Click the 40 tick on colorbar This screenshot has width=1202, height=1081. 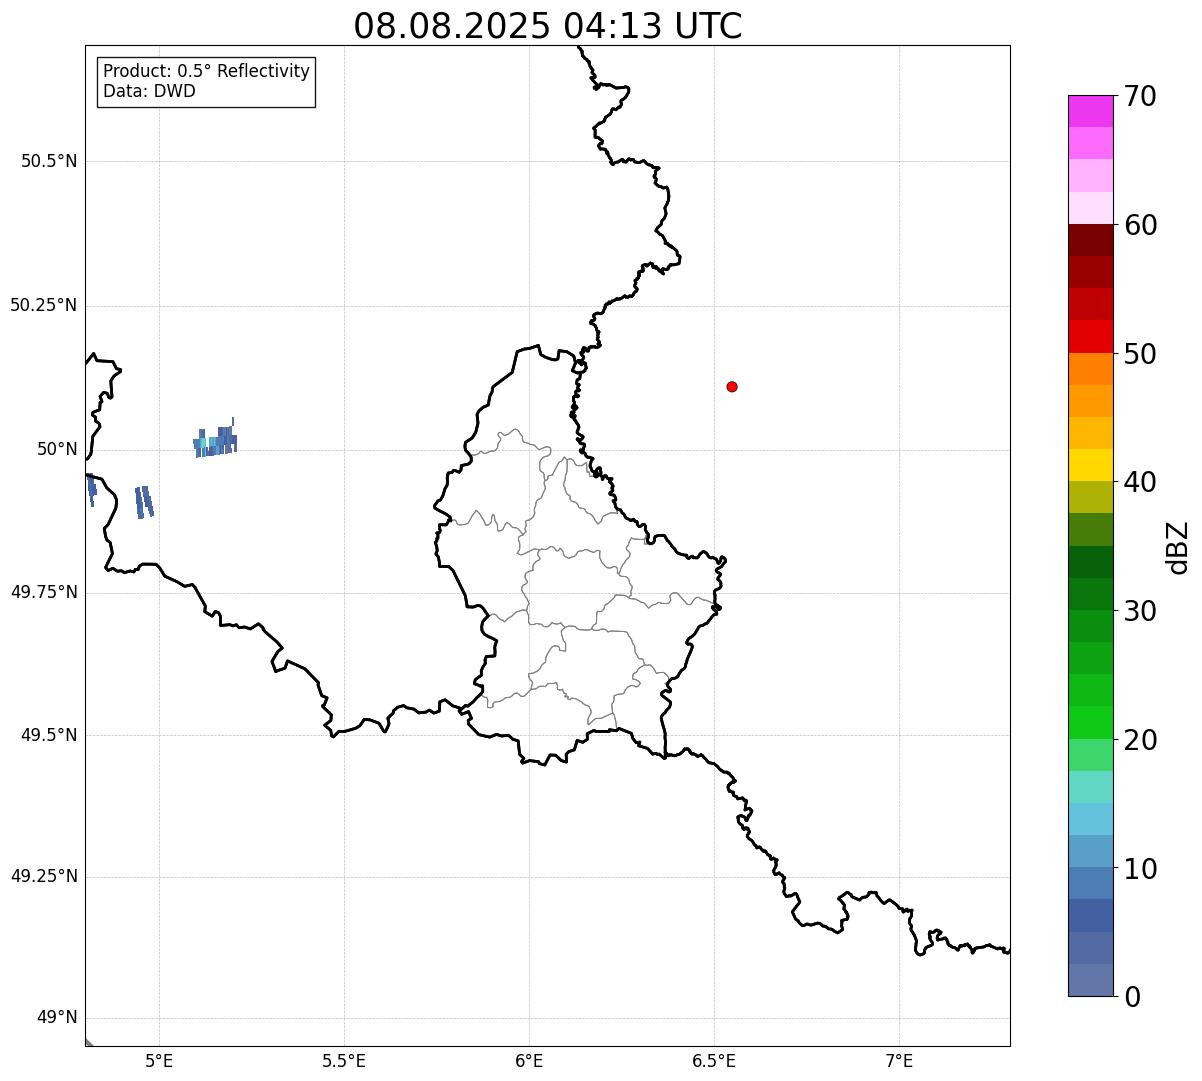[x=1140, y=482]
